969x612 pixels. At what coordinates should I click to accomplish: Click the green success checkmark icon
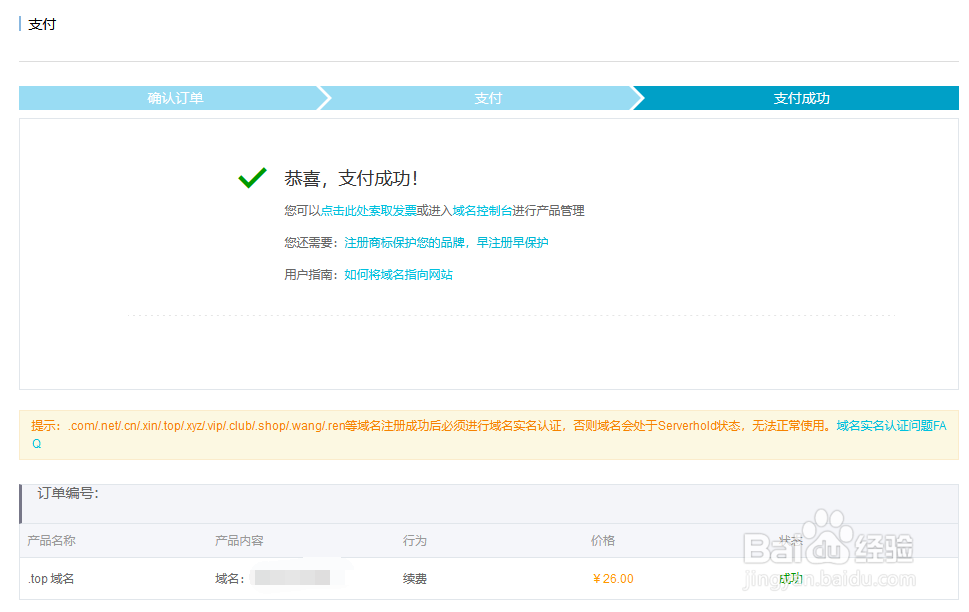coord(252,177)
